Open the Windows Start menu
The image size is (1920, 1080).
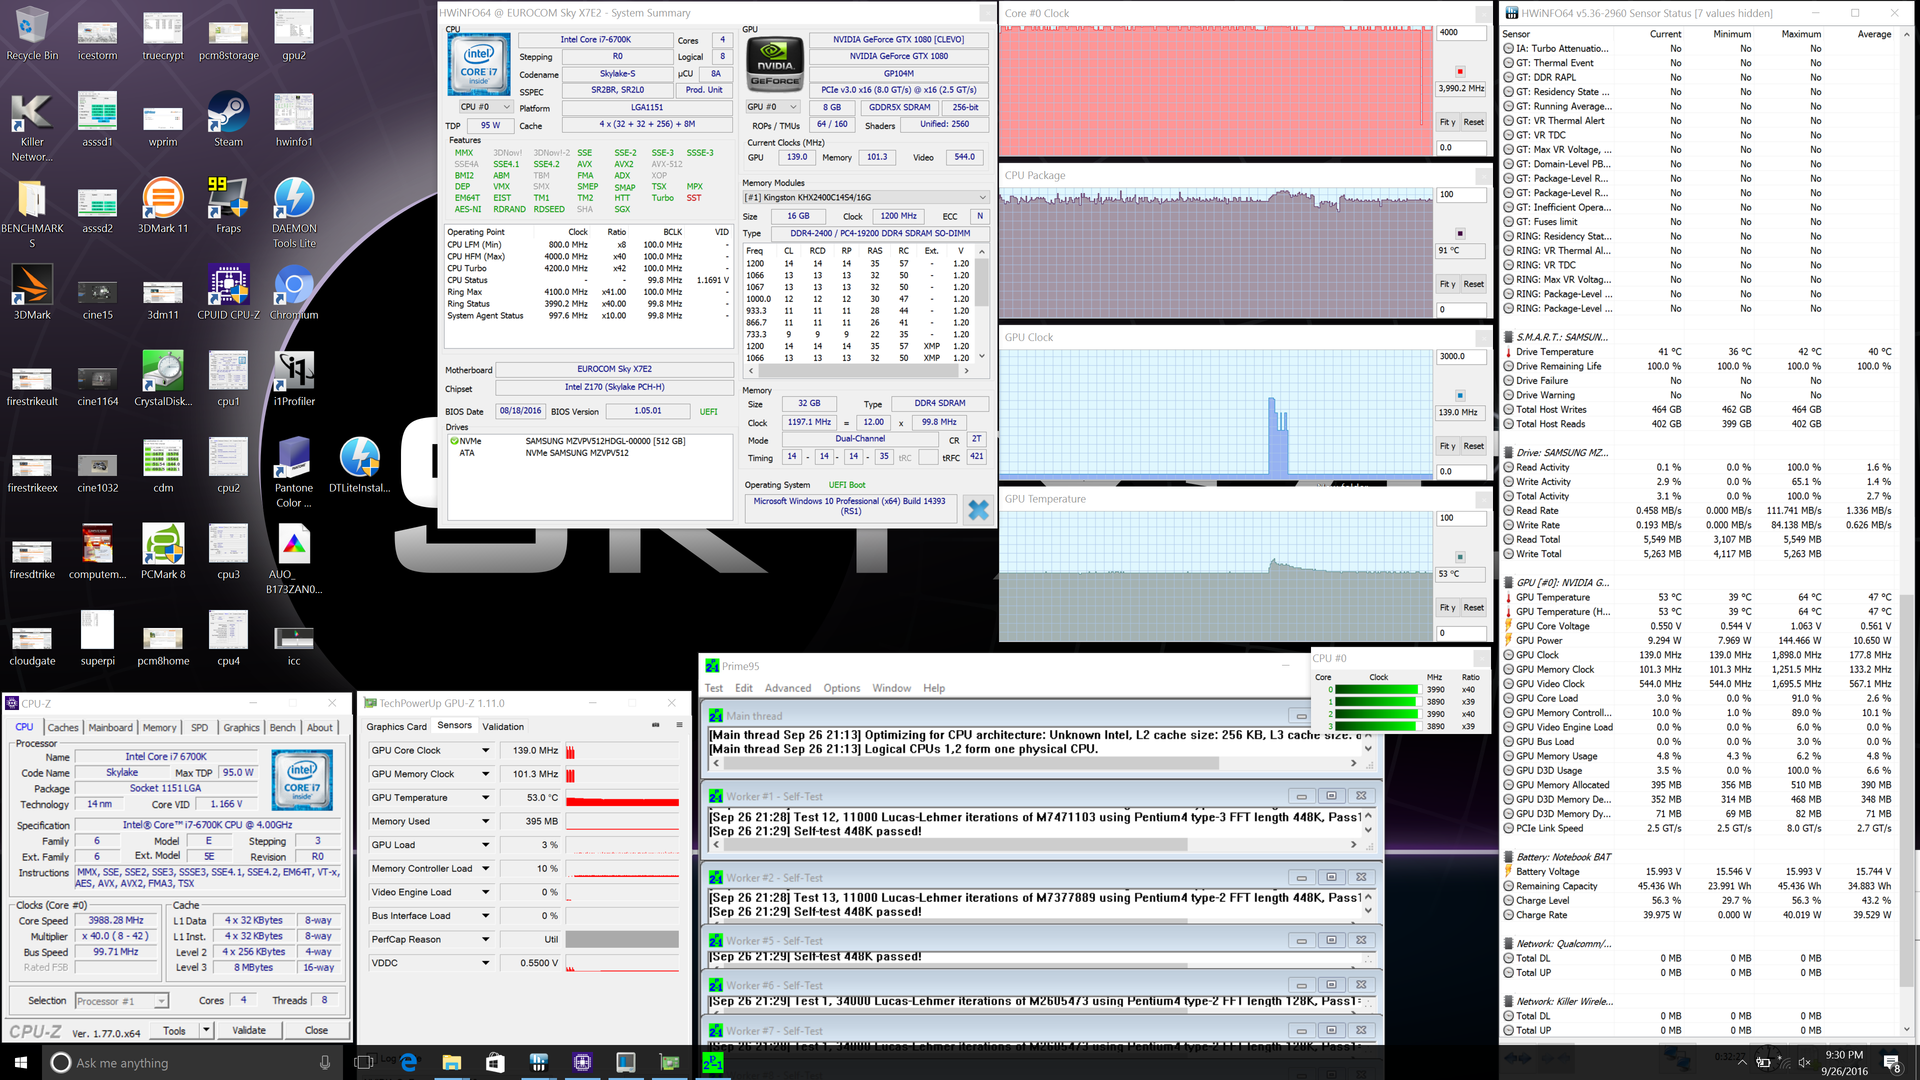coord(21,1062)
